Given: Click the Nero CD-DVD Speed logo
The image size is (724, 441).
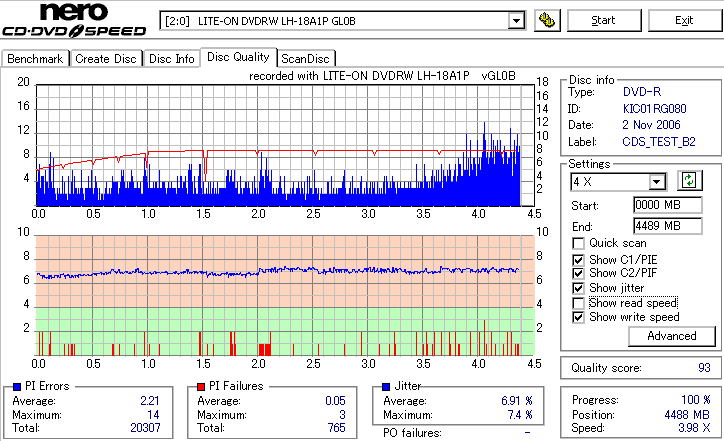Looking at the screenshot, I should click(x=74, y=20).
